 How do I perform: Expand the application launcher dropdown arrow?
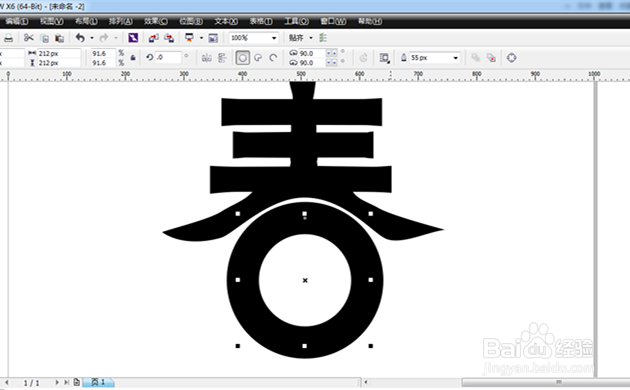click(x=201, y=38)
